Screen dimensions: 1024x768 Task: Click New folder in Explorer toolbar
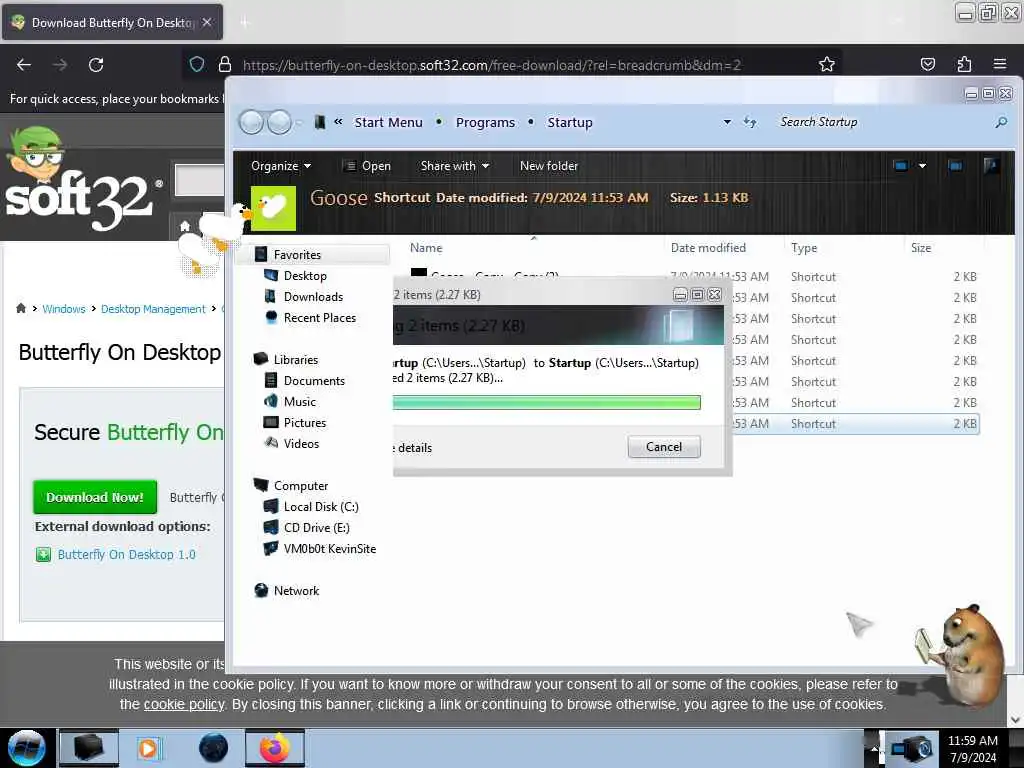tap(549, 166)
